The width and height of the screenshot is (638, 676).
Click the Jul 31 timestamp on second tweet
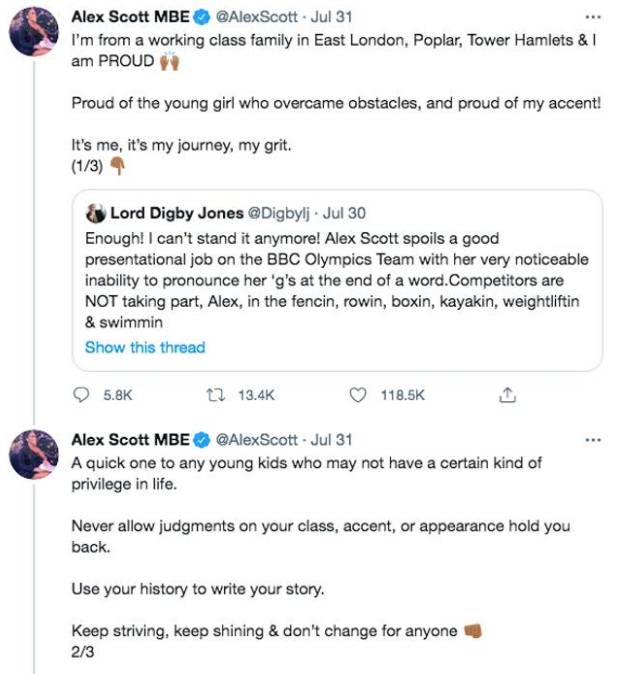331,440
